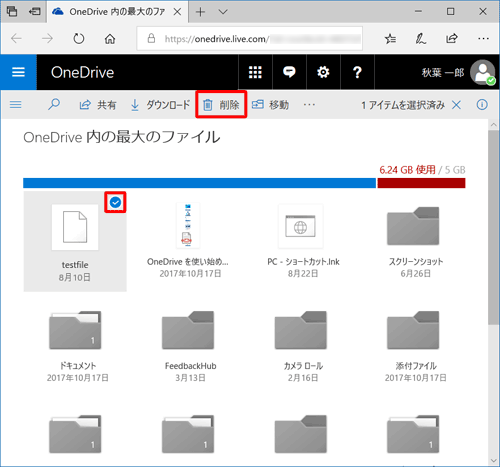Clear the selection with the X next to 1 アイテムを選択済み
The height and width of the screenshot is (467, 500).
[456, 105]
